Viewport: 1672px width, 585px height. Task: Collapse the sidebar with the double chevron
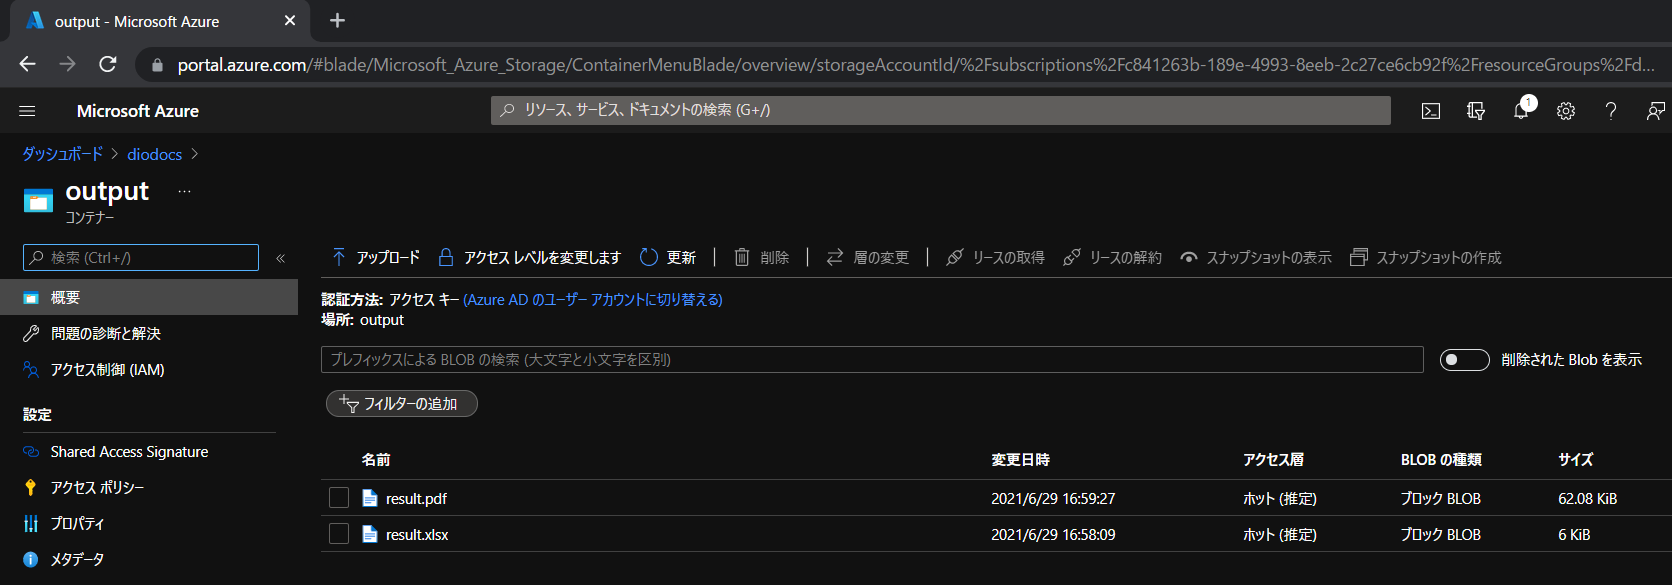(281, 258)
